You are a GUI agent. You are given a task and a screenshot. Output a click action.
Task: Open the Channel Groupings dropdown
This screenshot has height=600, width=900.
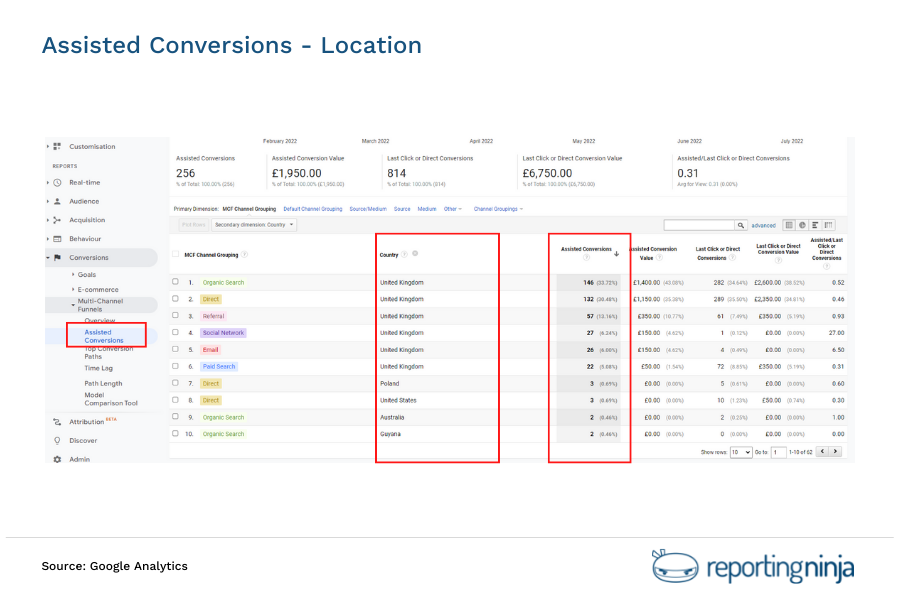click(498, 209)
